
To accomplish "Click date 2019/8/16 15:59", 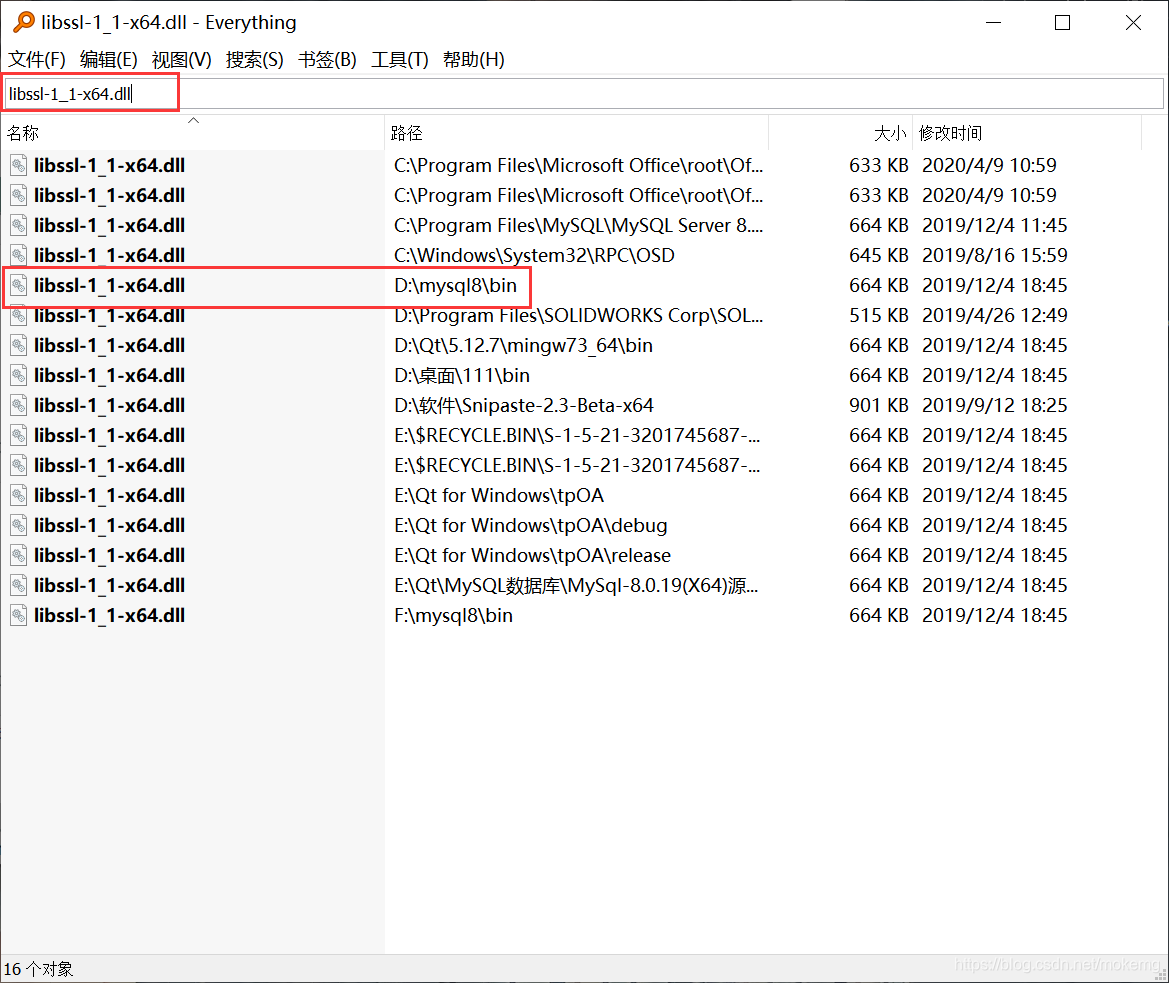I will [995, 256].
